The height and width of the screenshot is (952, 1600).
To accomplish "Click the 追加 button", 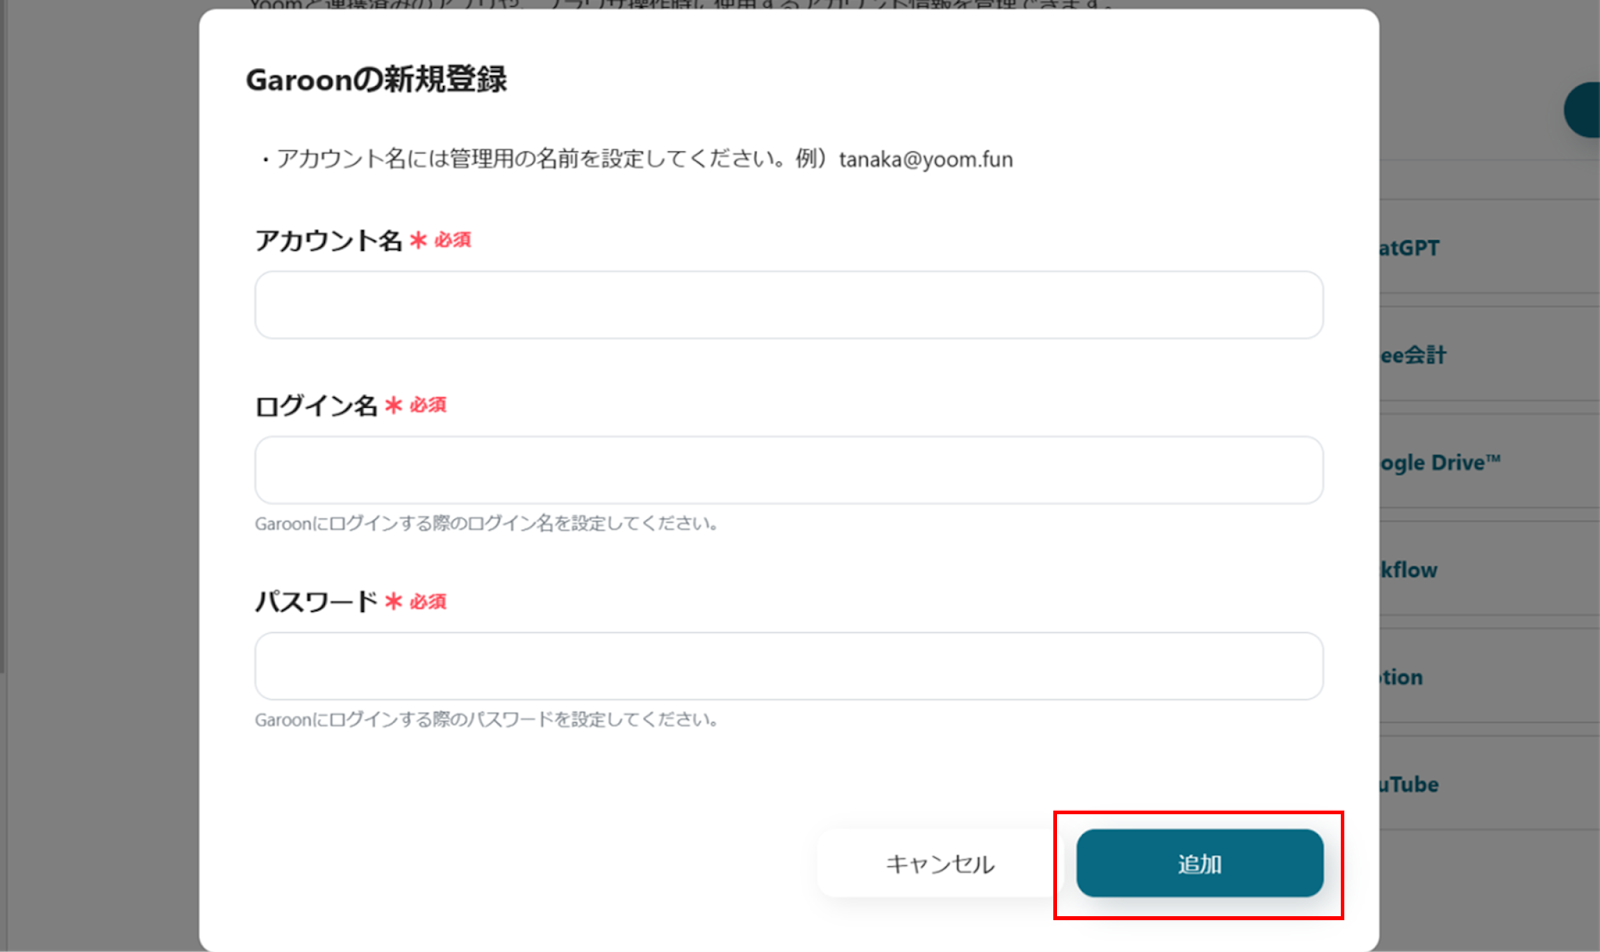I will pos(1200,863).
